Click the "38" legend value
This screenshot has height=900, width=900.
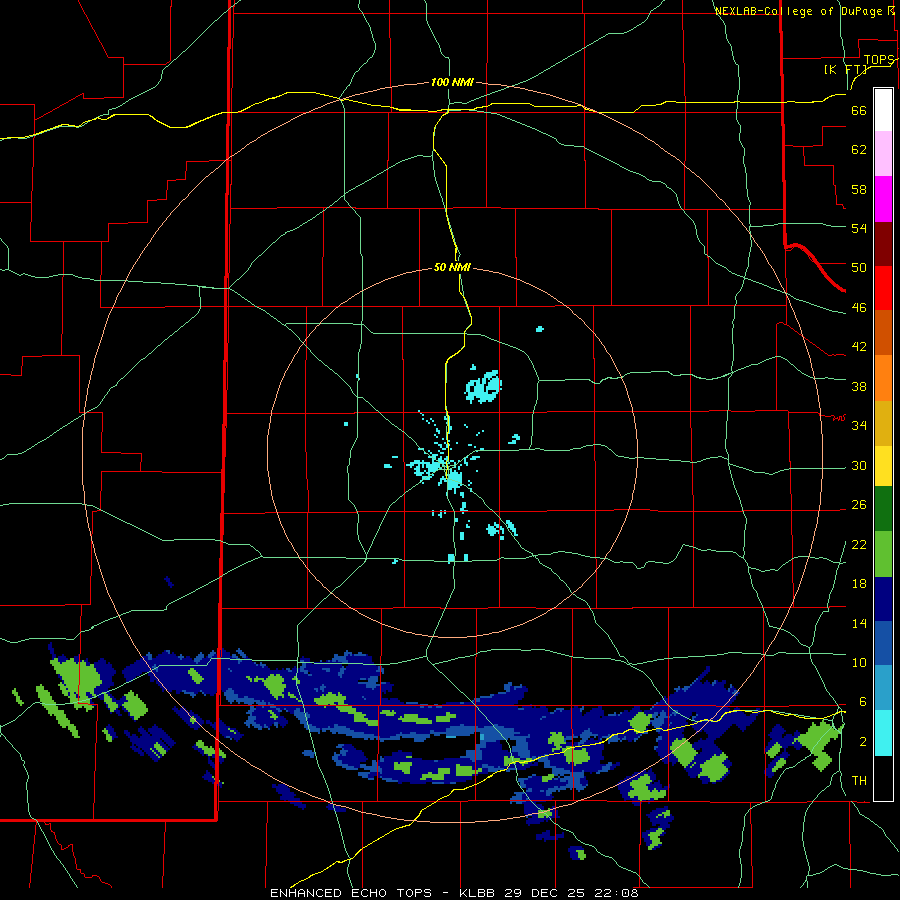(859, 386)
